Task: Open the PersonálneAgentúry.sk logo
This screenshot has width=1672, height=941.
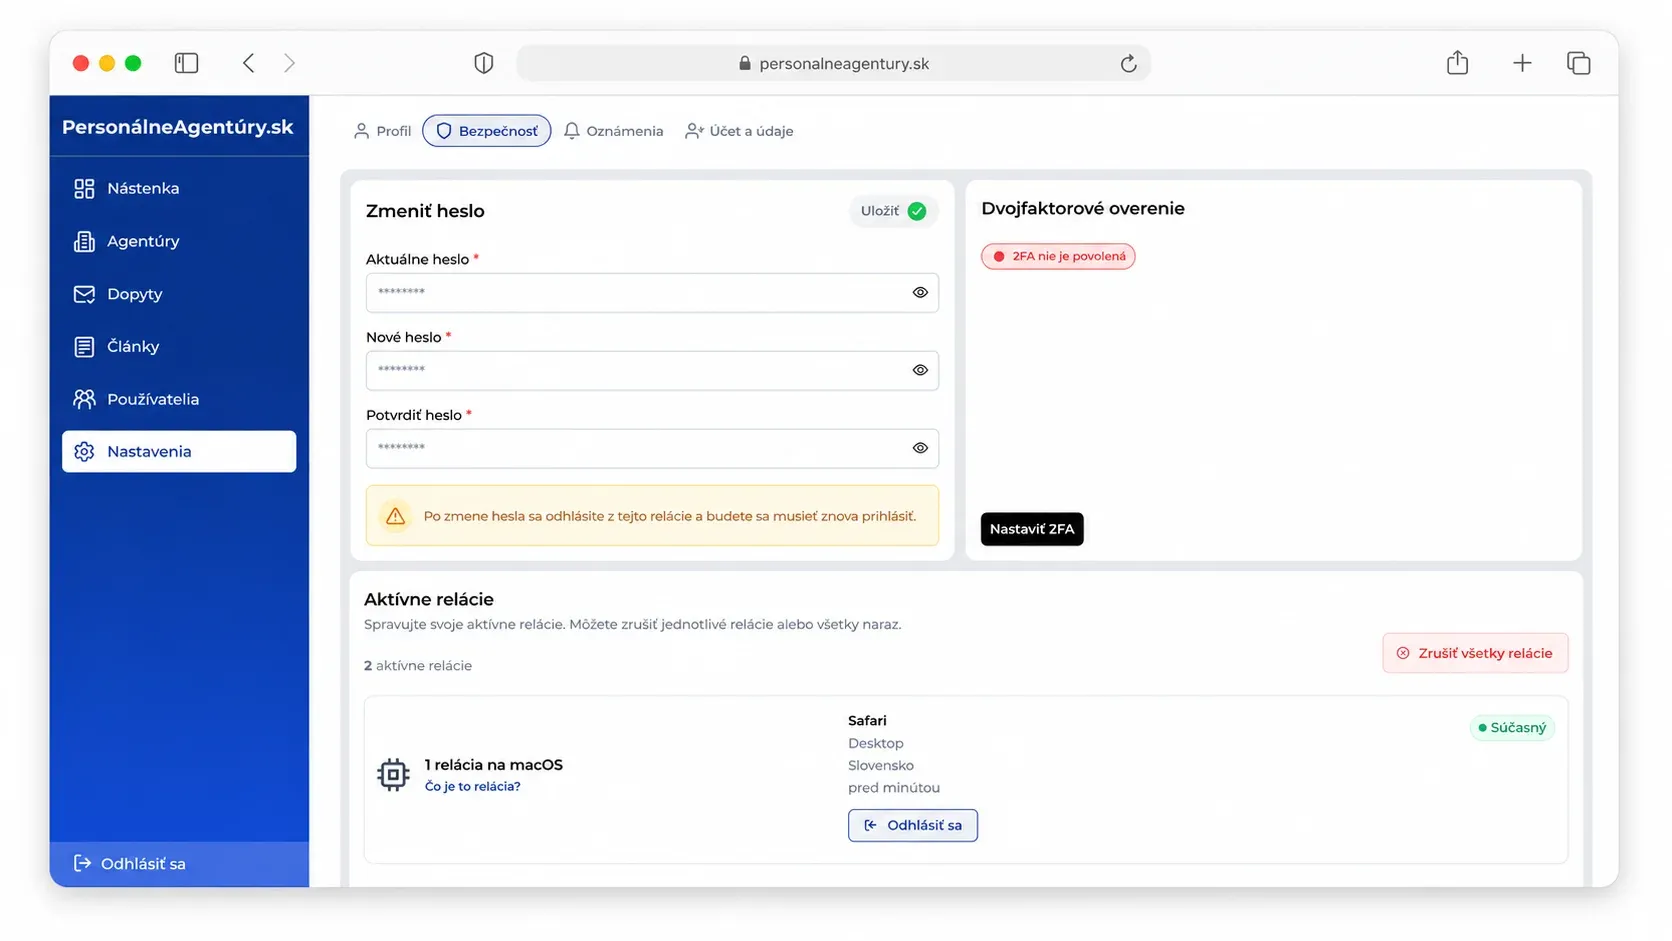Action: coord(178,127)
